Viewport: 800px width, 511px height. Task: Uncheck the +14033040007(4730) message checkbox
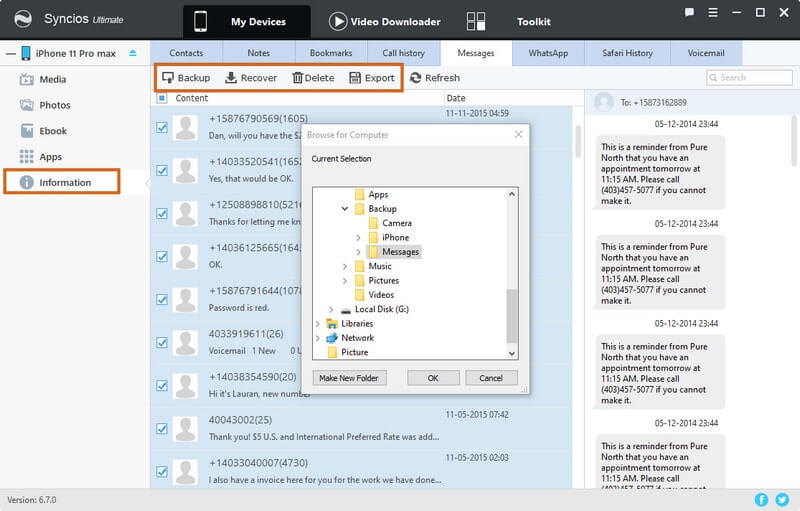[x=162, y=472]
